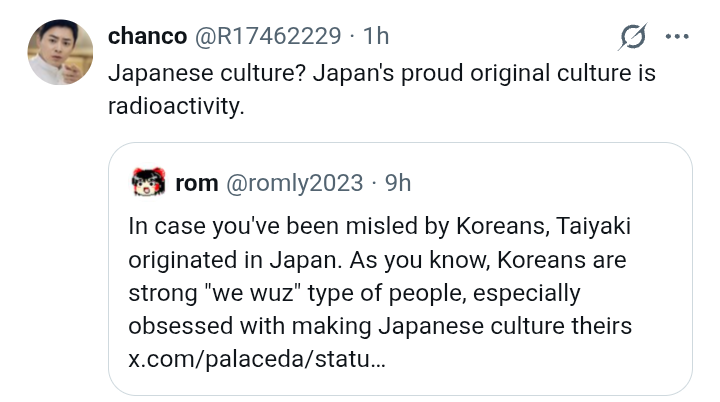
Task: Click 'especially' in rom's quoted post
Action: (x=527, y=294)
